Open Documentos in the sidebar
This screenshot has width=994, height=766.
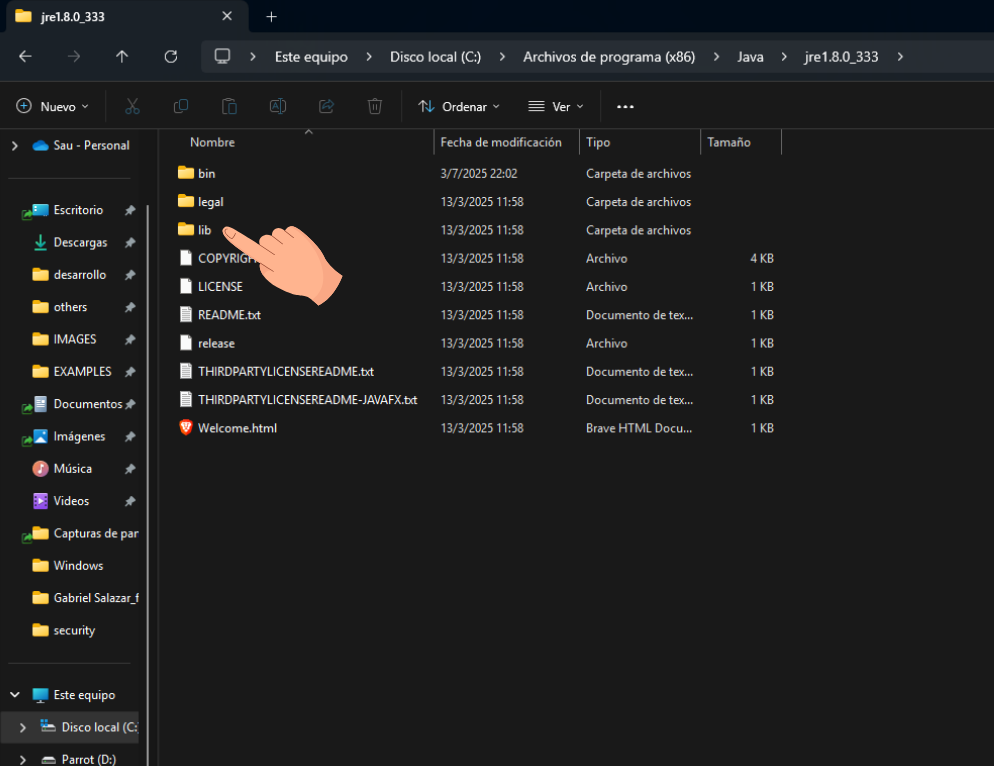click(x=87, y=404)
